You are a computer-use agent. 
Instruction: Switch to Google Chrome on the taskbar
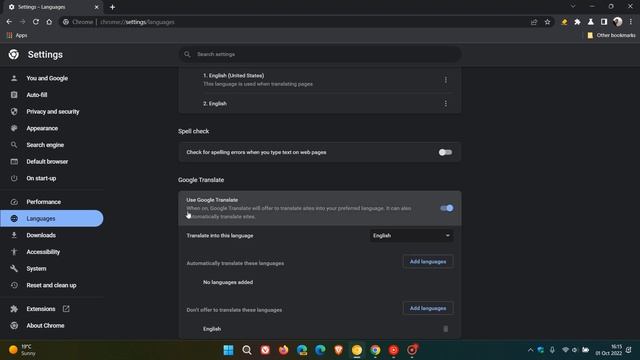[x=375, y=350]
